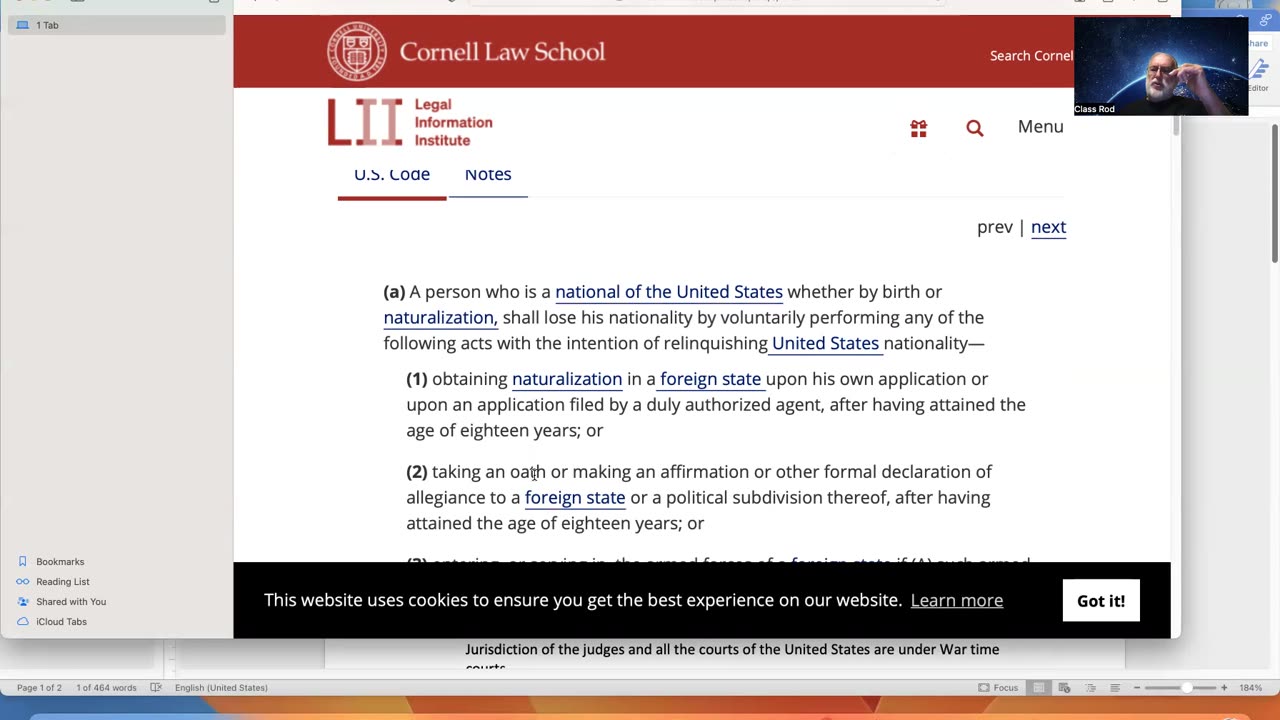Click the prev navigation text
The image size is (1280, 720).
994,227
